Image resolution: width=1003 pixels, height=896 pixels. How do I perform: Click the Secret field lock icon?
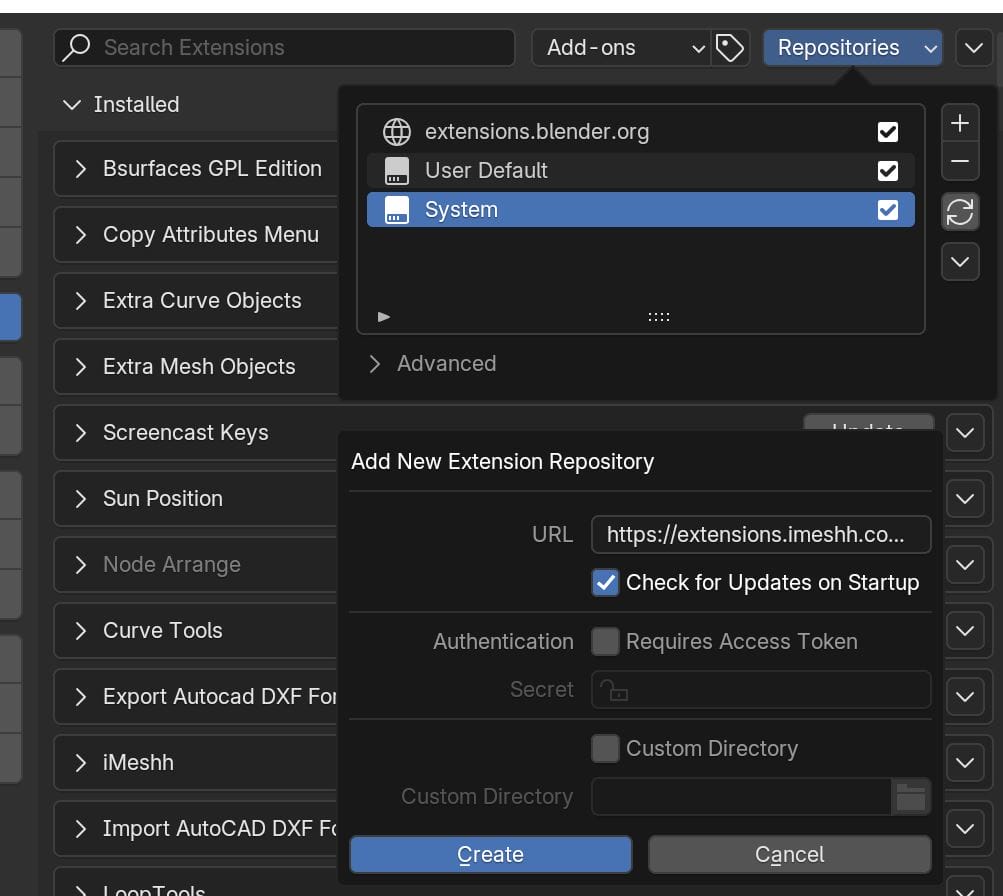pos(614,690)
